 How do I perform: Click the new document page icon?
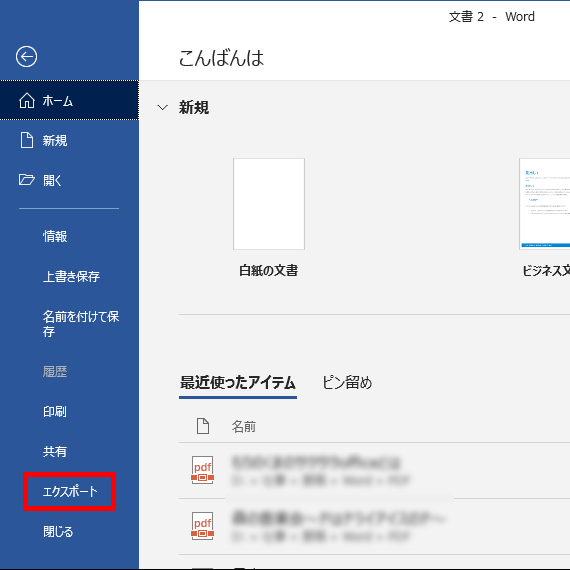[27, 140]
